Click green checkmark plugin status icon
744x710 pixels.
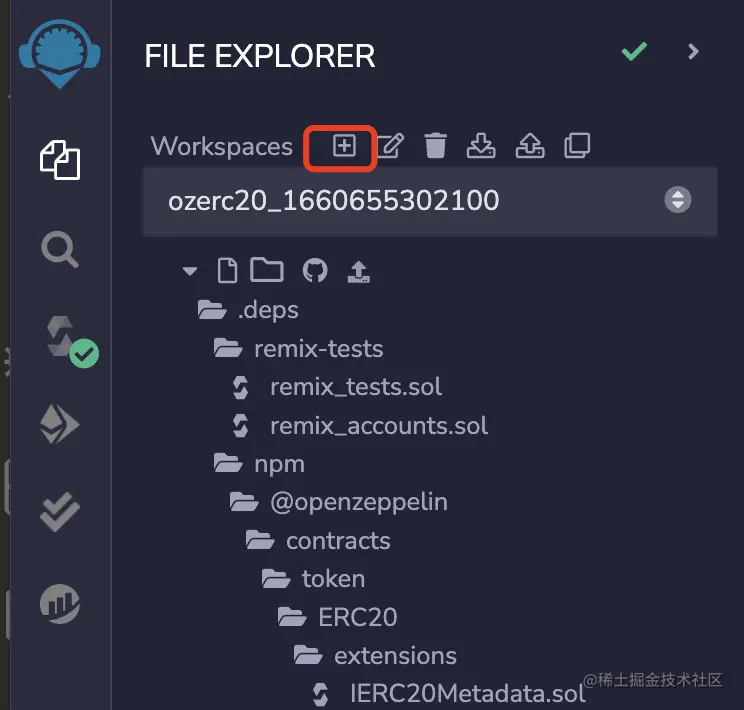634,51
